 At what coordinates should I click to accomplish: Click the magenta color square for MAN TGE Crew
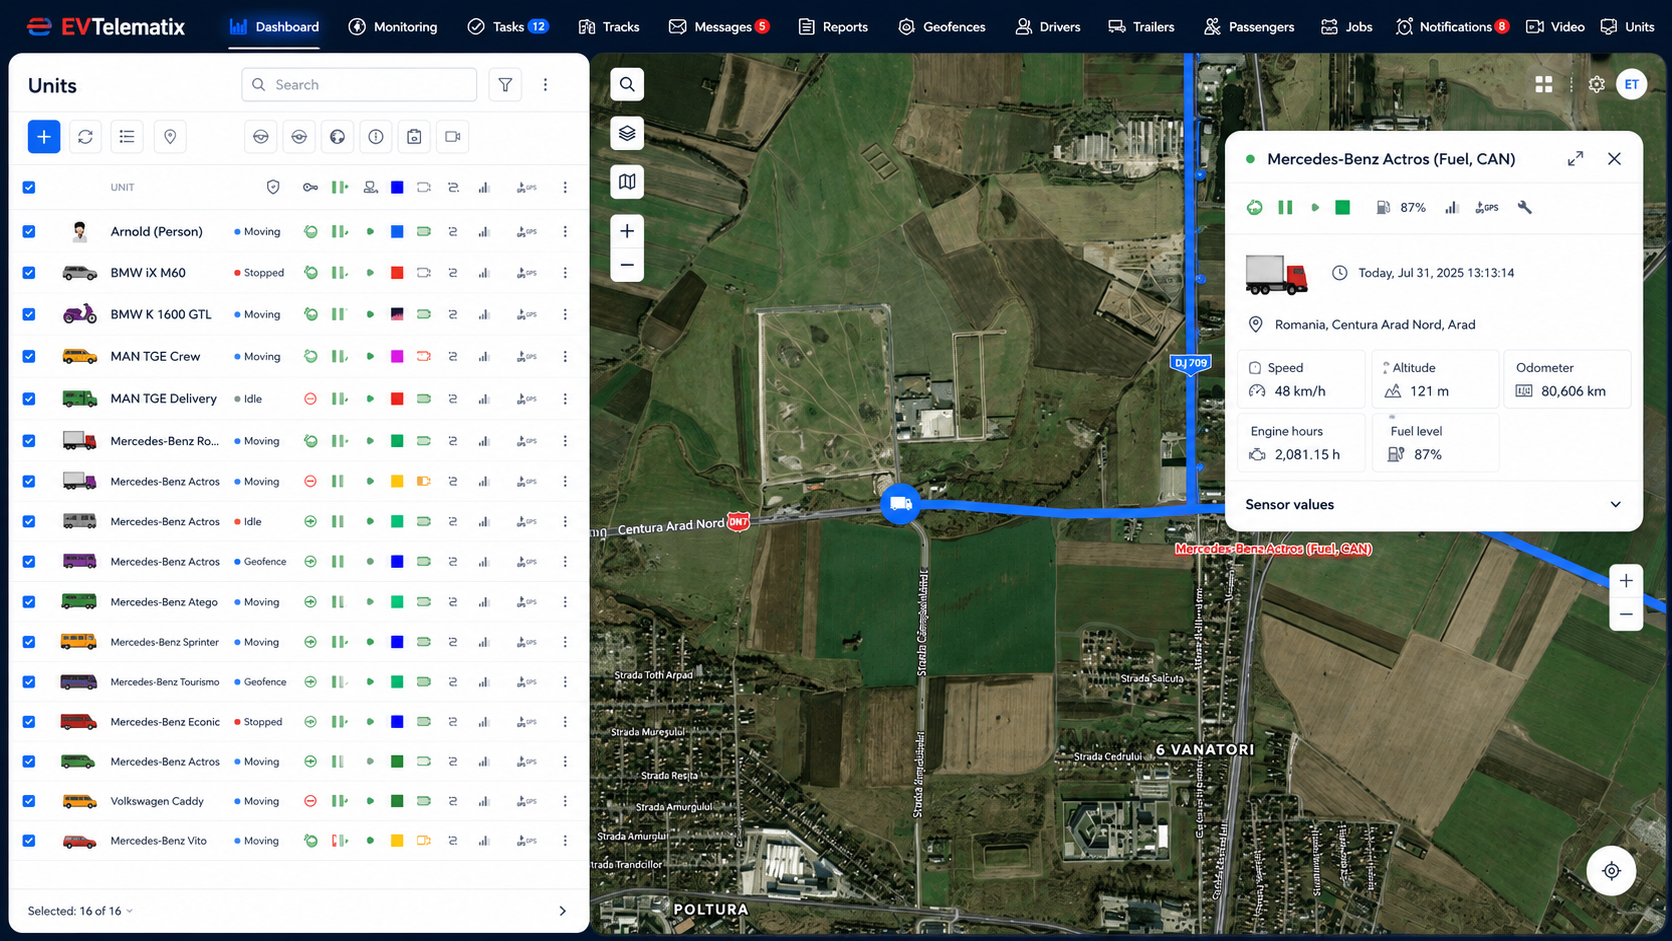click(397, 356)
